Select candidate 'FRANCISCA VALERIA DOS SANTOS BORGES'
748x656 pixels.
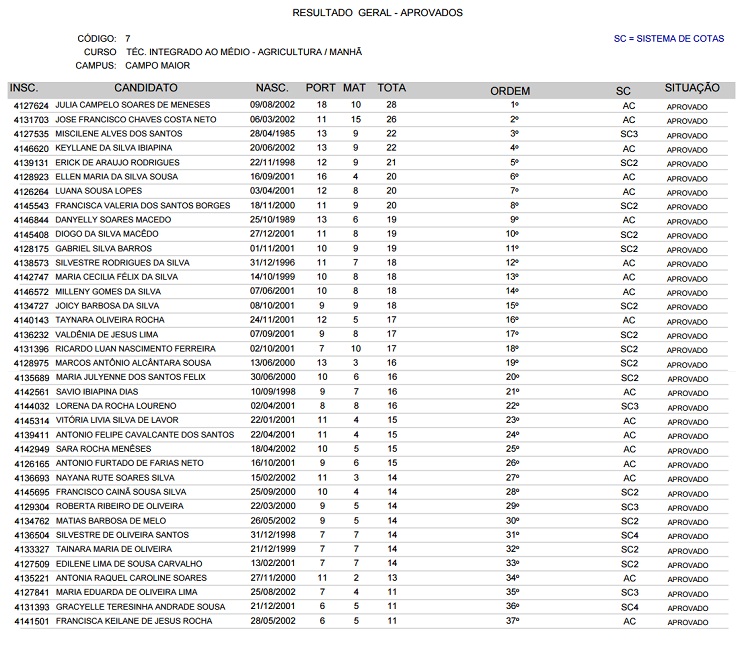143,205
